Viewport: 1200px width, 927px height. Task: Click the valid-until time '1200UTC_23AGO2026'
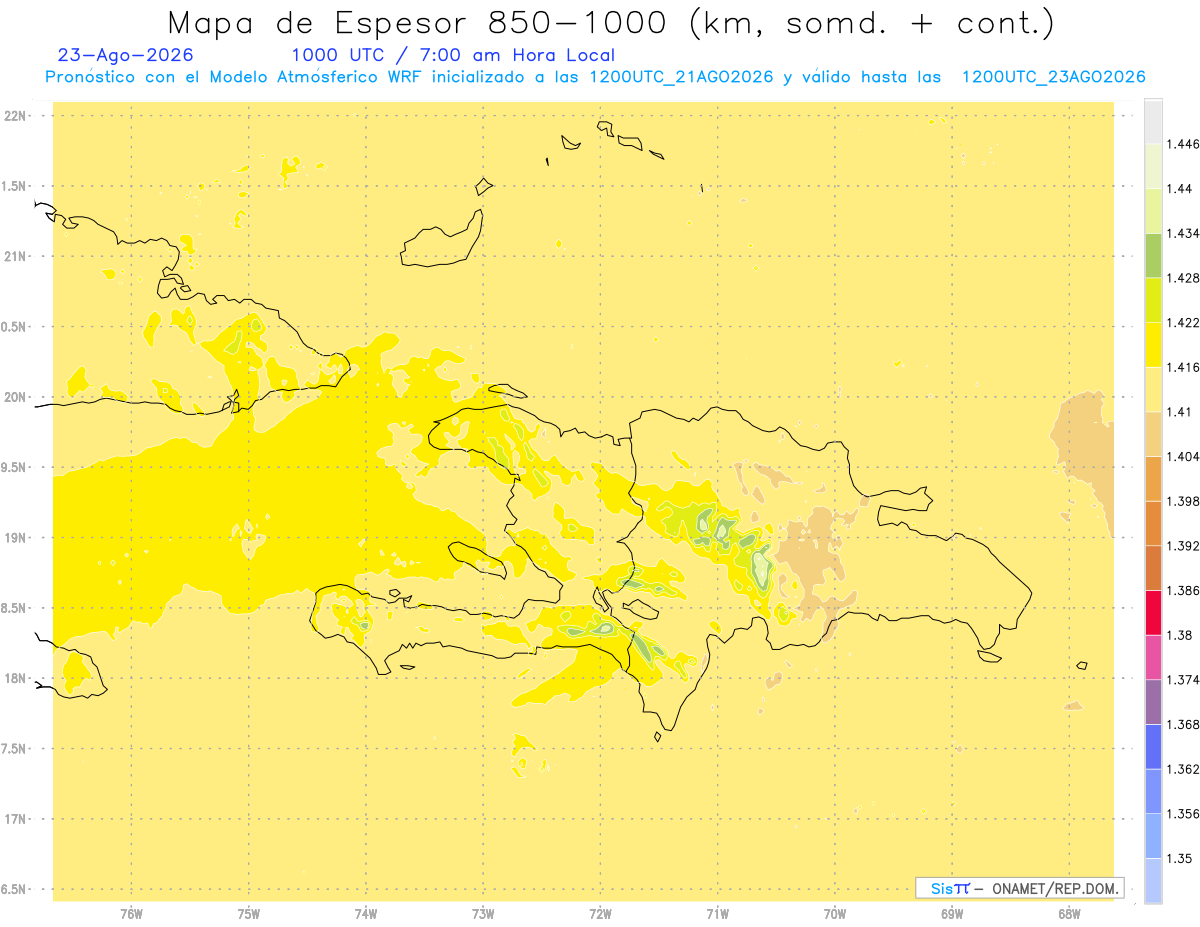1053,77
